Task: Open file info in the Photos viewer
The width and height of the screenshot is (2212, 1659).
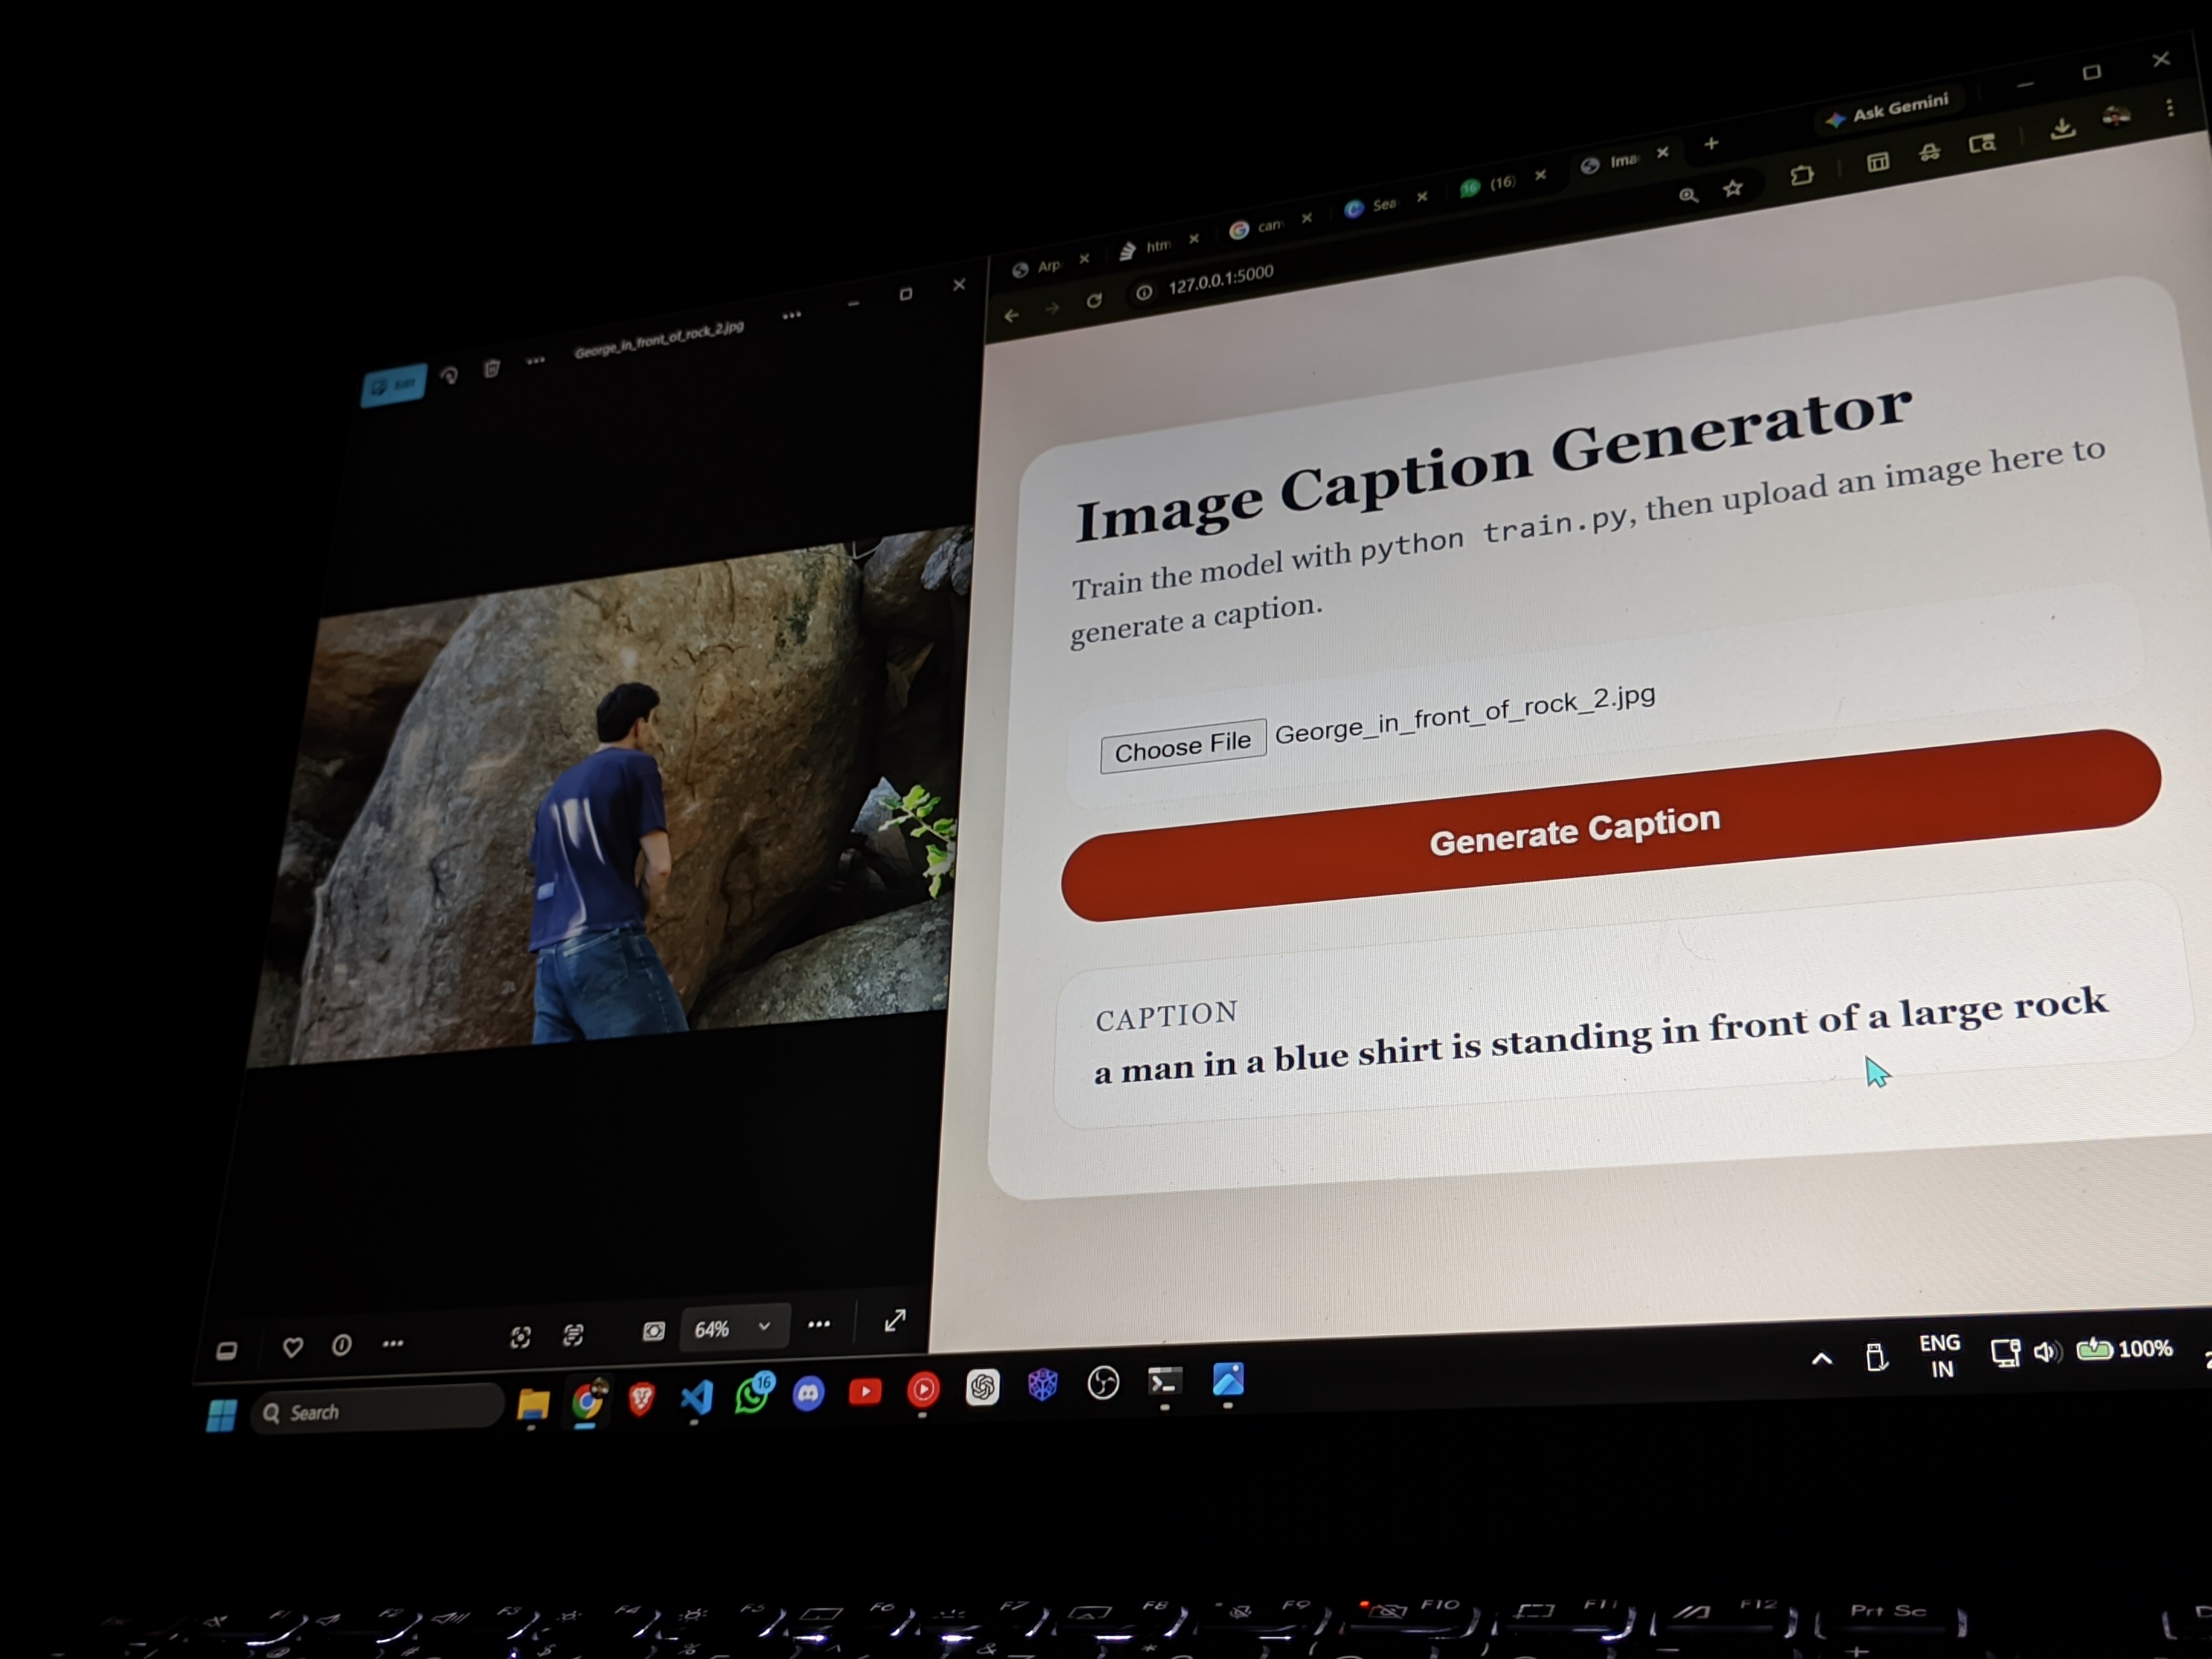Action: pos(341,1345)
